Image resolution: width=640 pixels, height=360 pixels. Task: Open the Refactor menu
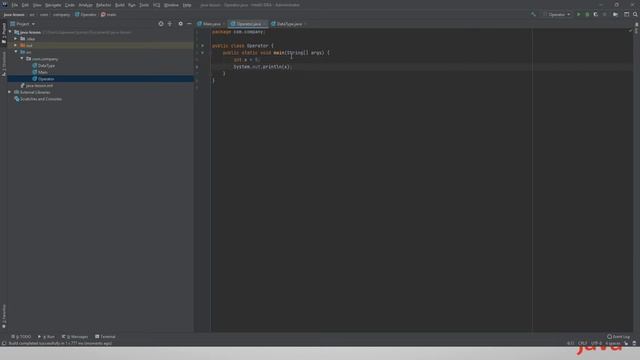[x=104, y=5]
